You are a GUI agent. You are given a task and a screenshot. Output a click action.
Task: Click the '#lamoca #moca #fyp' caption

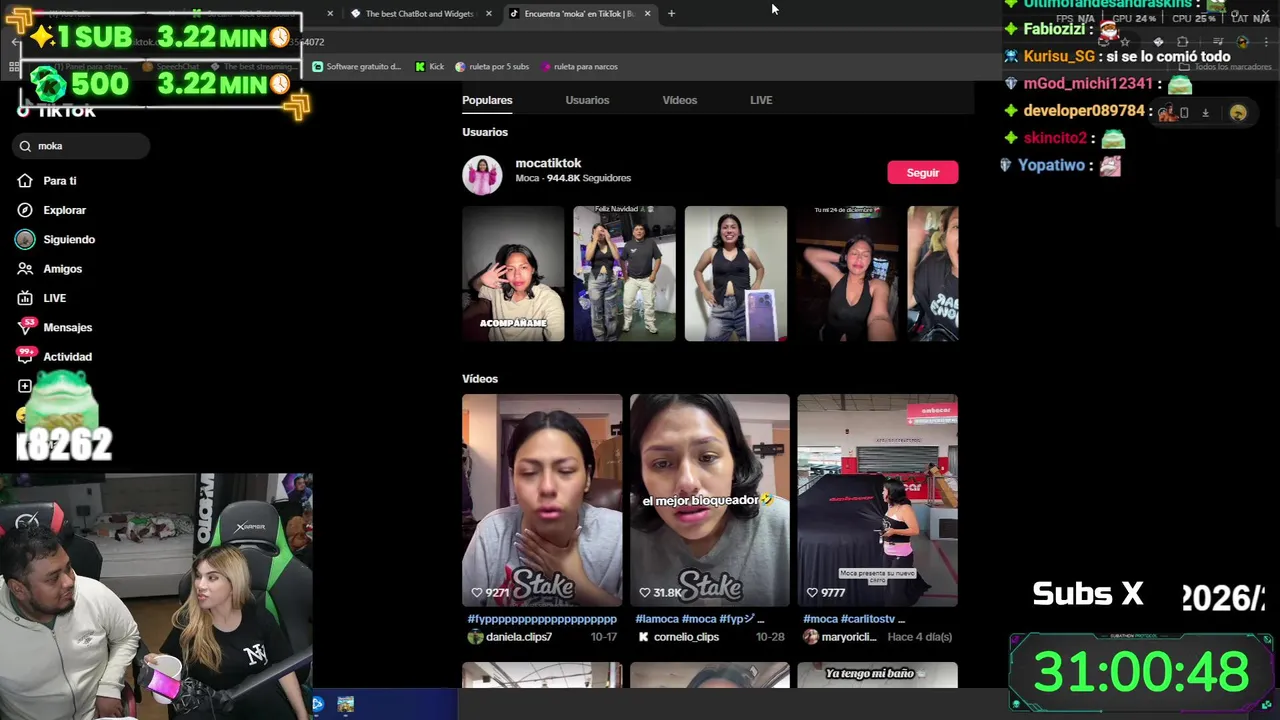(699, 619)
